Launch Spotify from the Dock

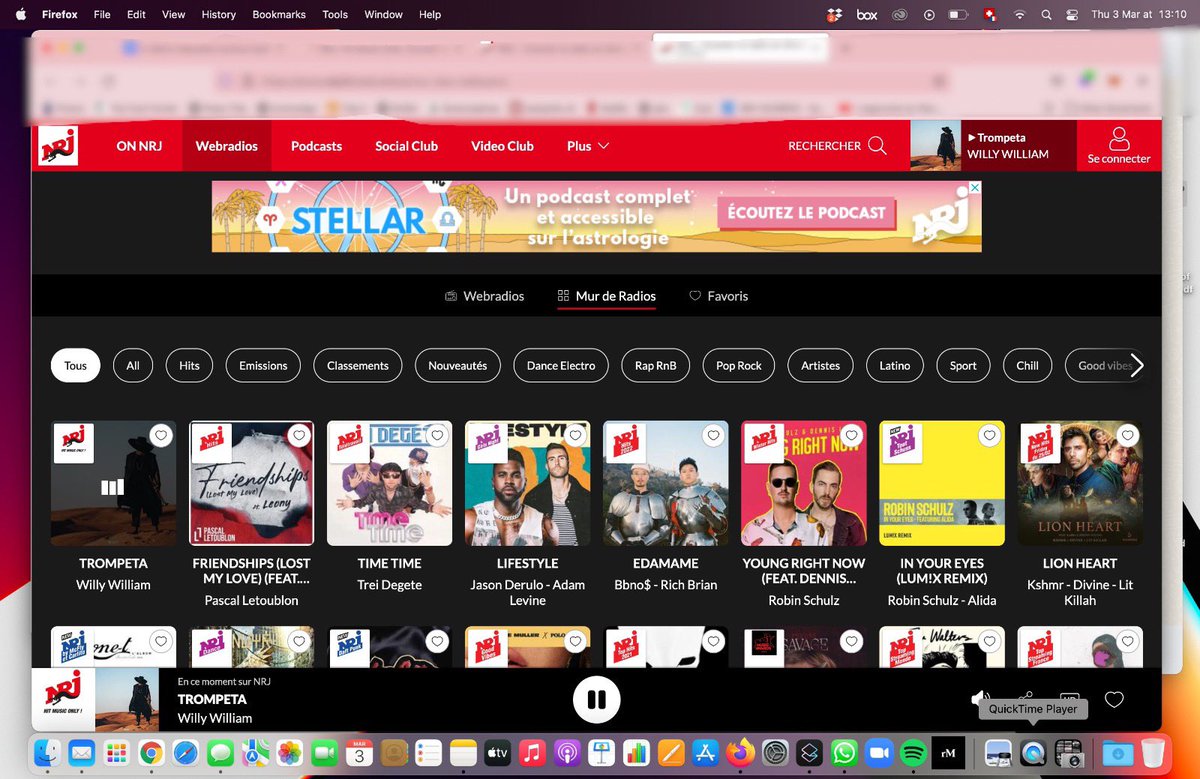[913, 753]
